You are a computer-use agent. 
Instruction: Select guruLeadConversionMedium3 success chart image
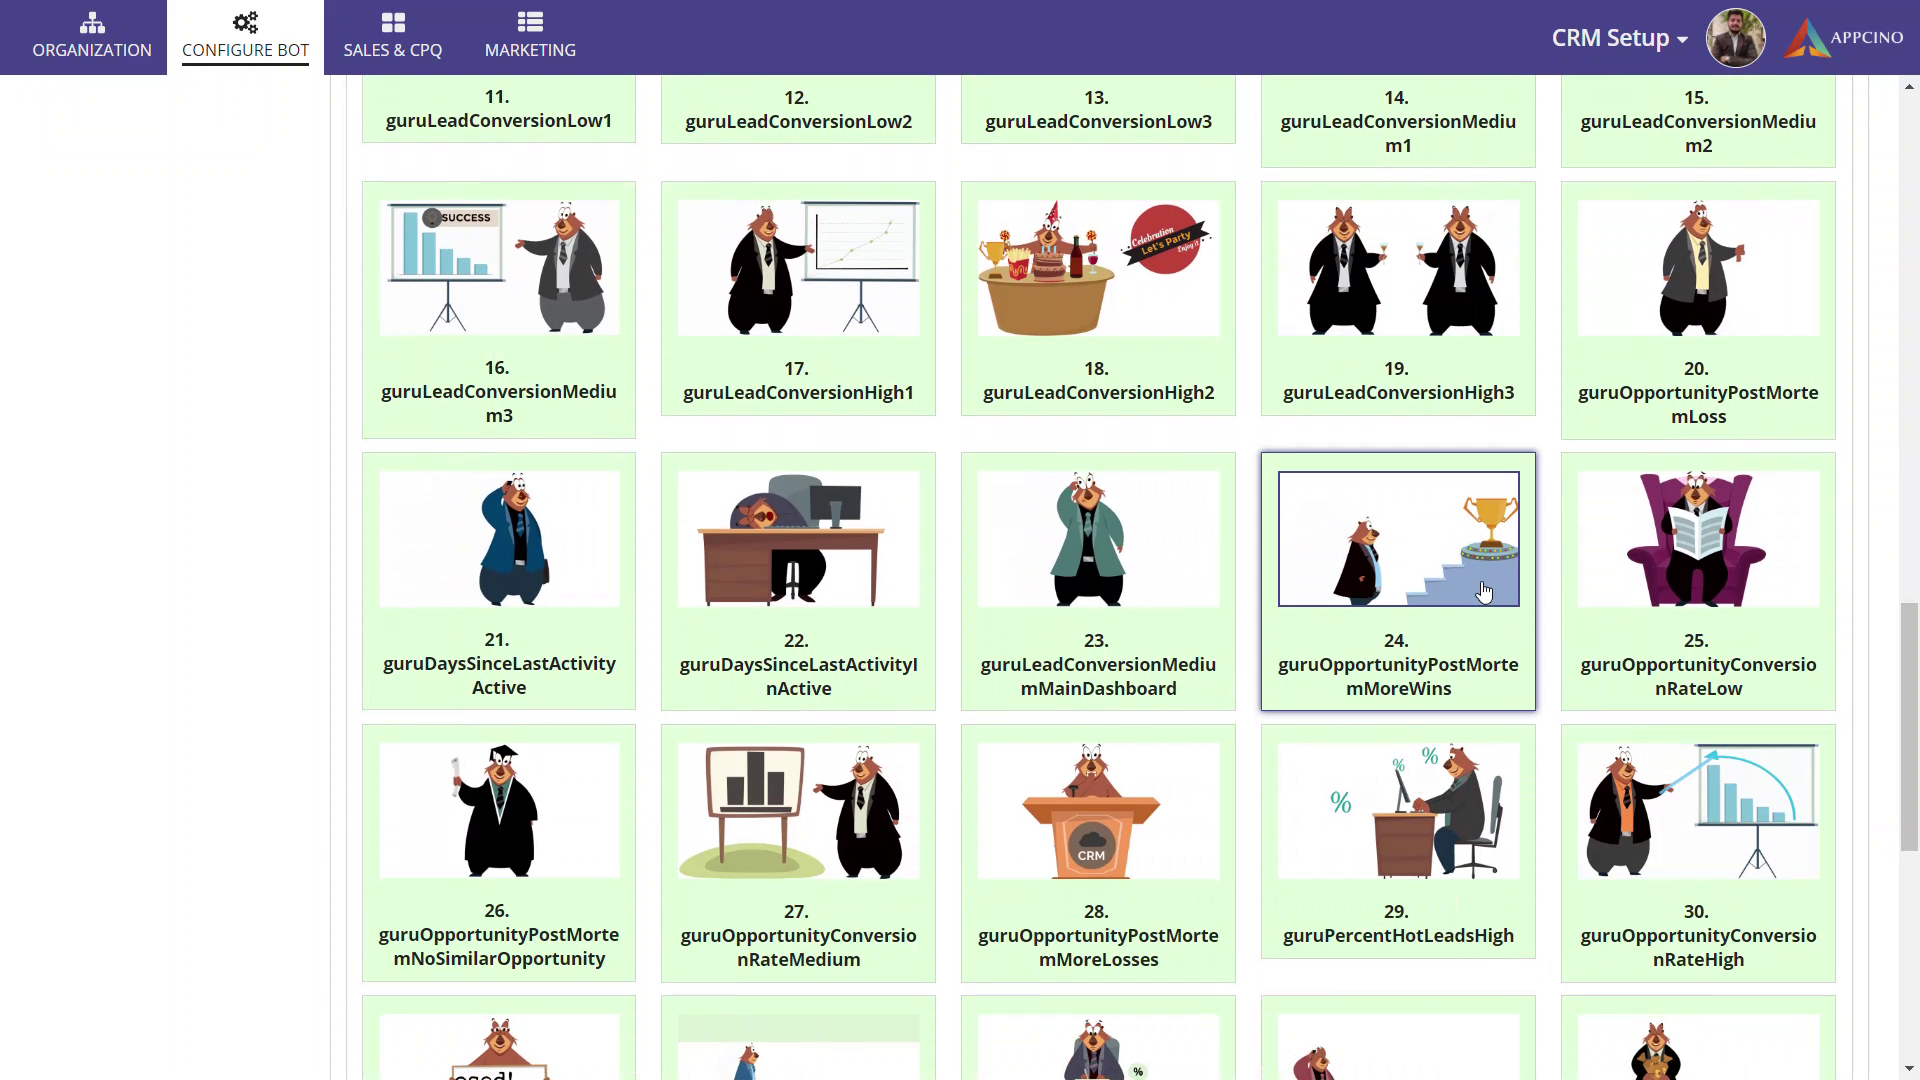pyautogui.click(x=499, y=268)
